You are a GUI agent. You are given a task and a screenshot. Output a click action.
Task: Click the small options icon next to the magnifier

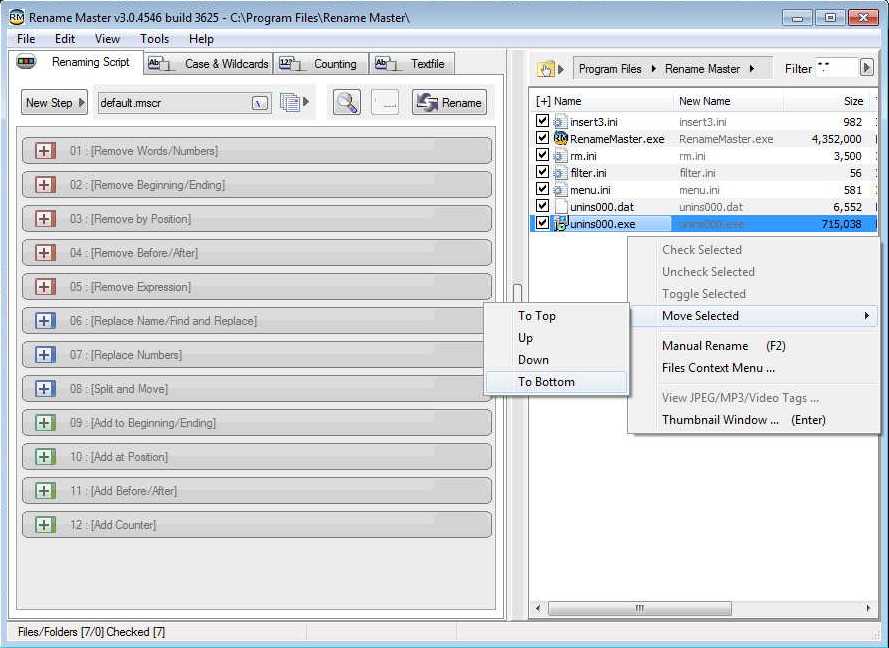click(385, 101)
